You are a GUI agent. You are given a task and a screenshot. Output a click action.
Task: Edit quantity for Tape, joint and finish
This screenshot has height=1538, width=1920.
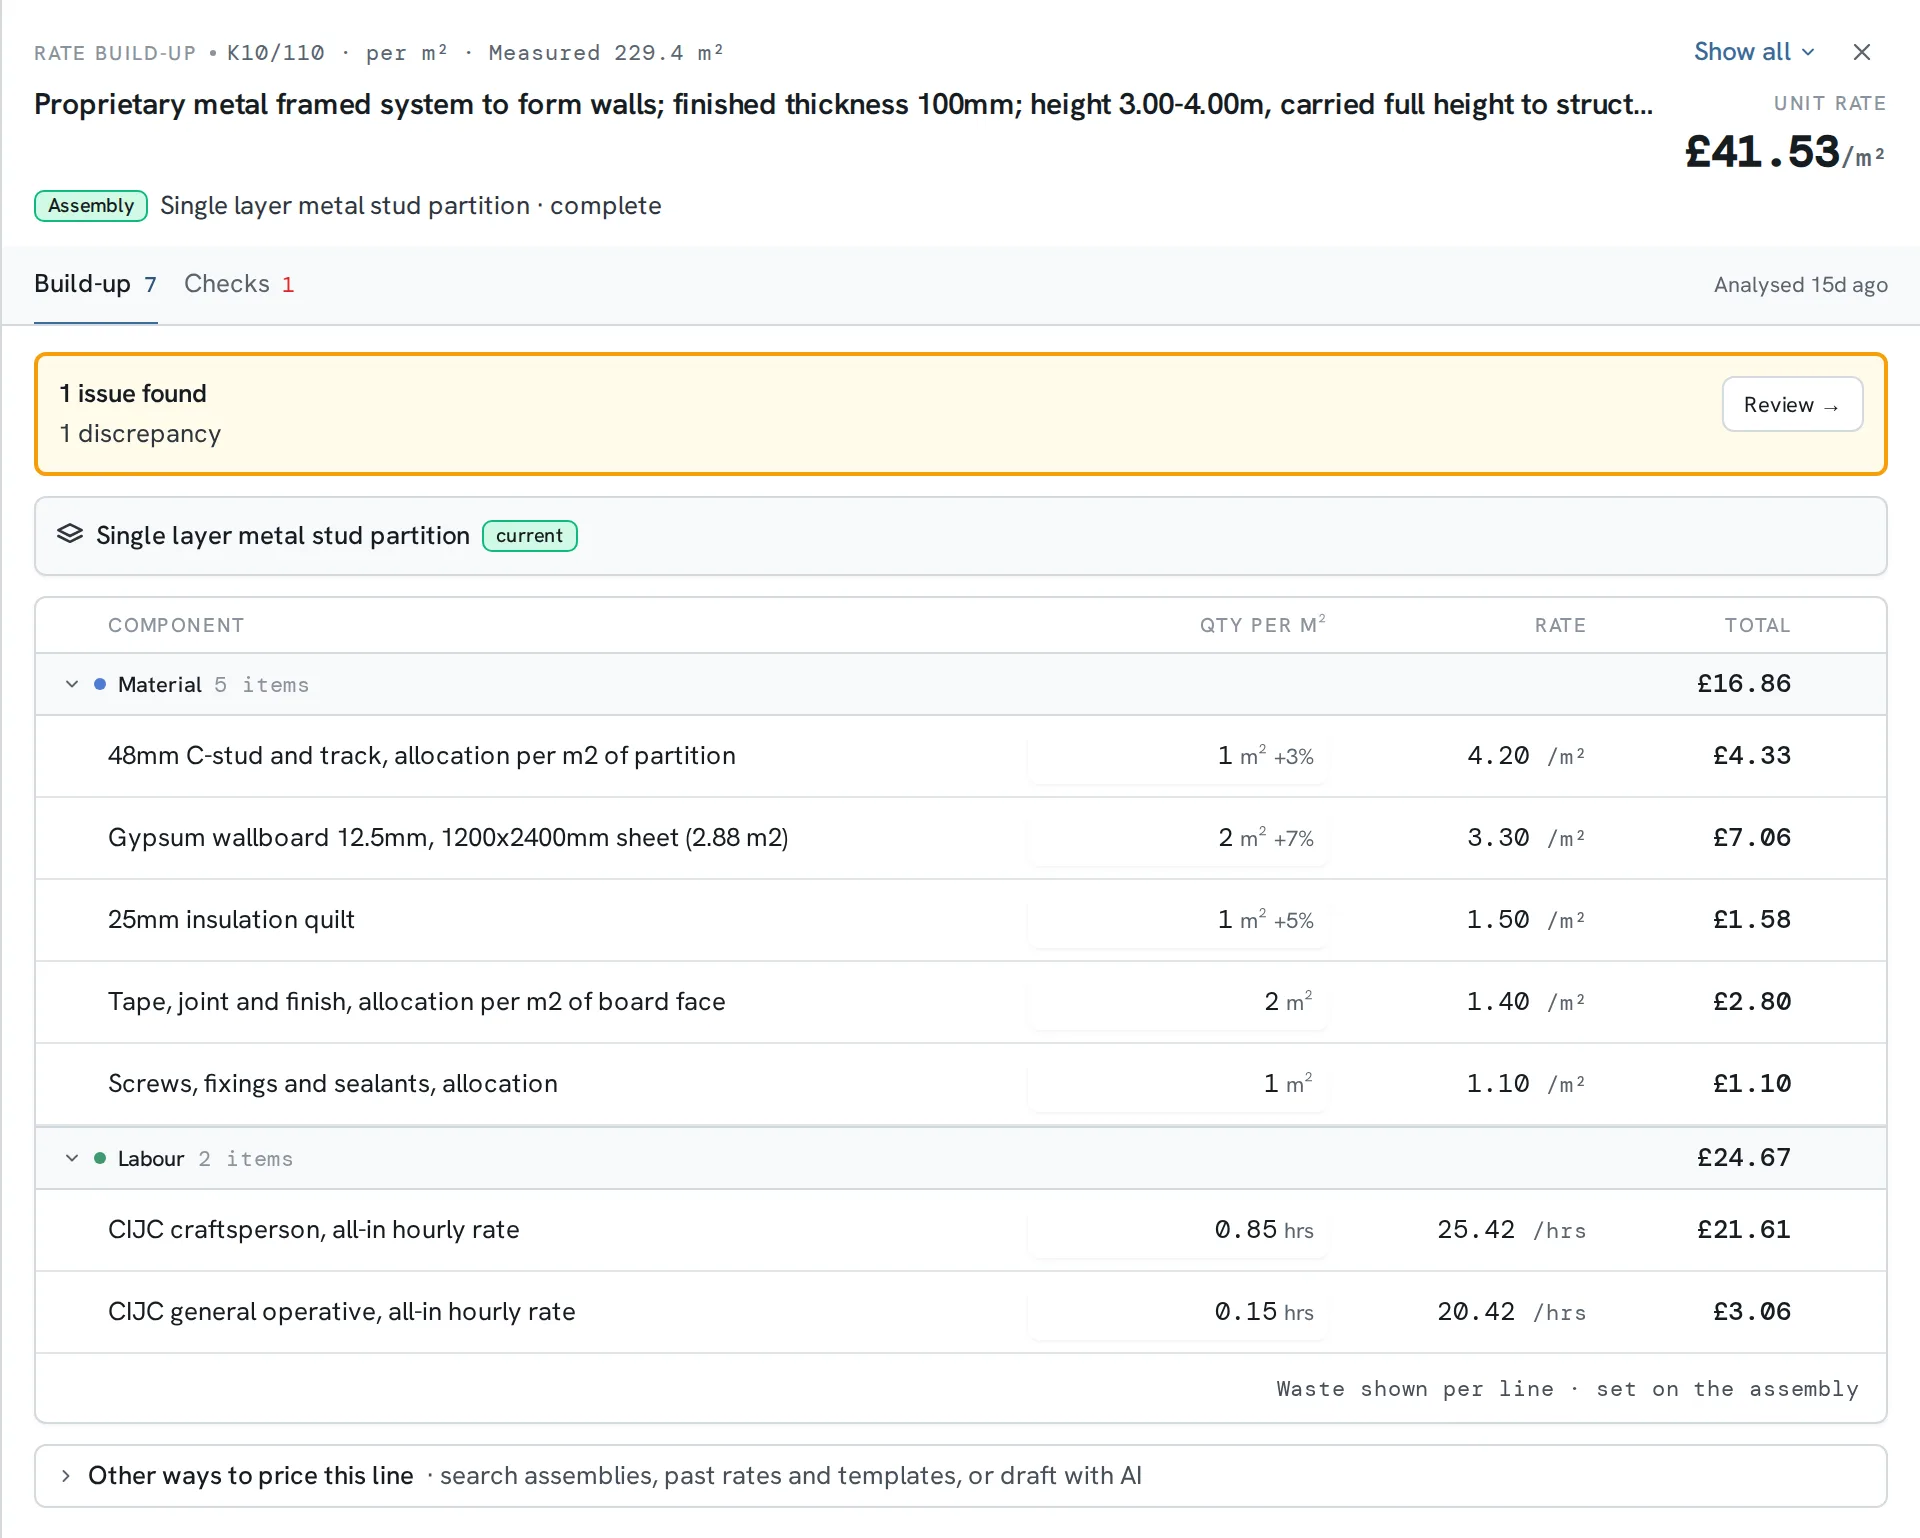coord(1176,1002)
